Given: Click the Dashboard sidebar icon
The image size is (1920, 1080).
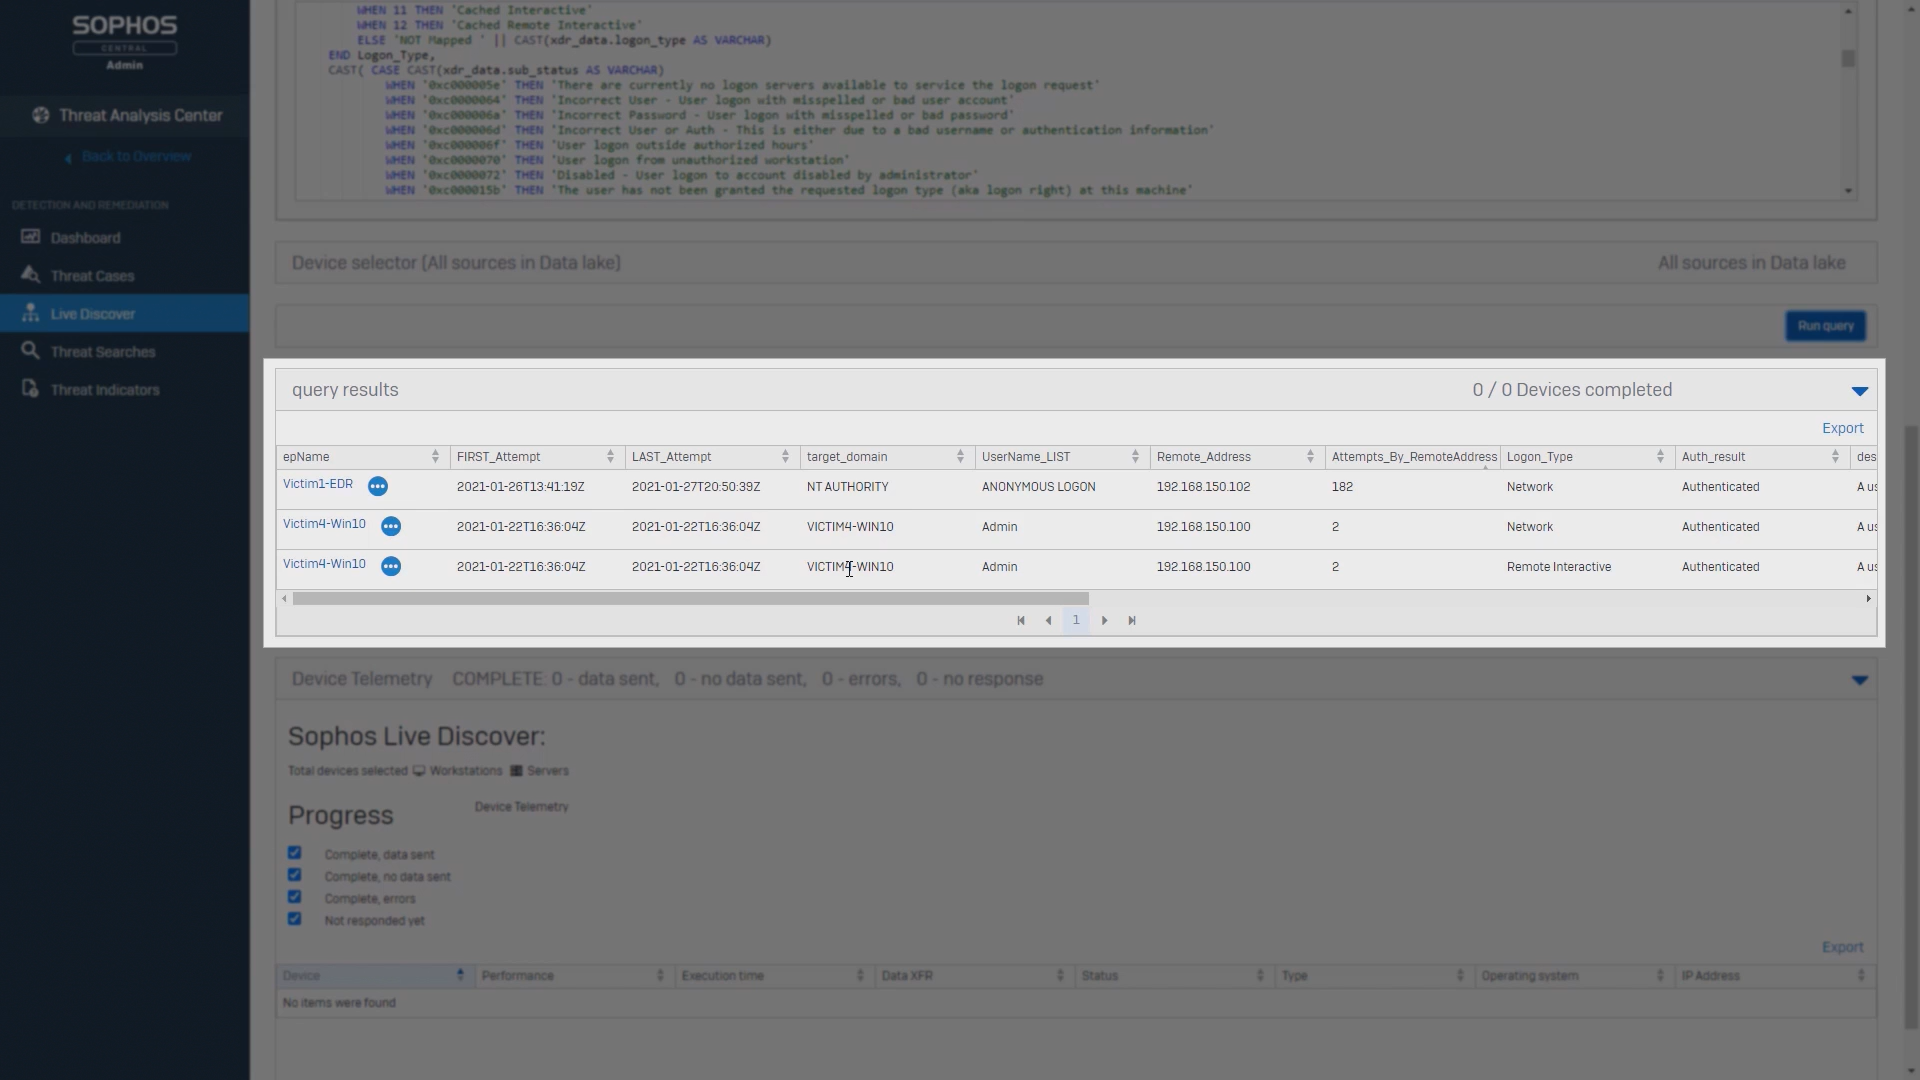Looking at the screenshot, I should tap(31, 237).
